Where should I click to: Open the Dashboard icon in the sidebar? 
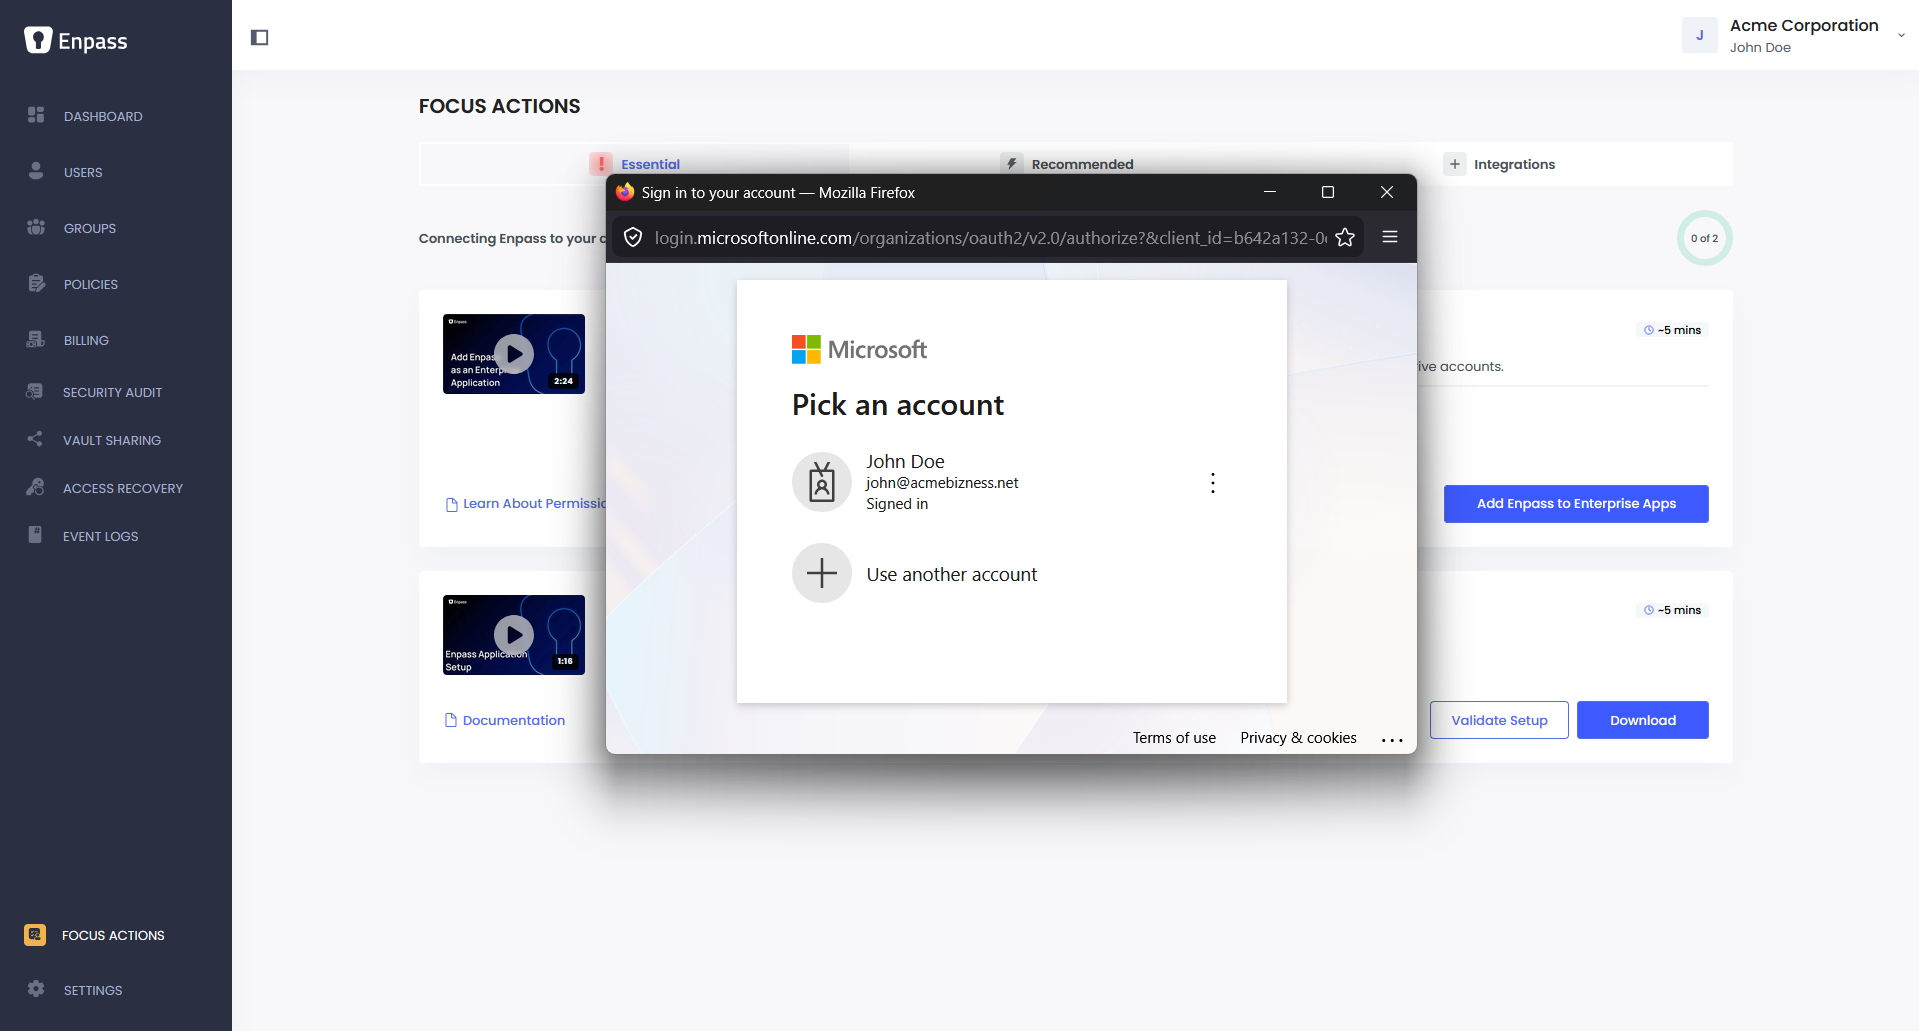36,115
